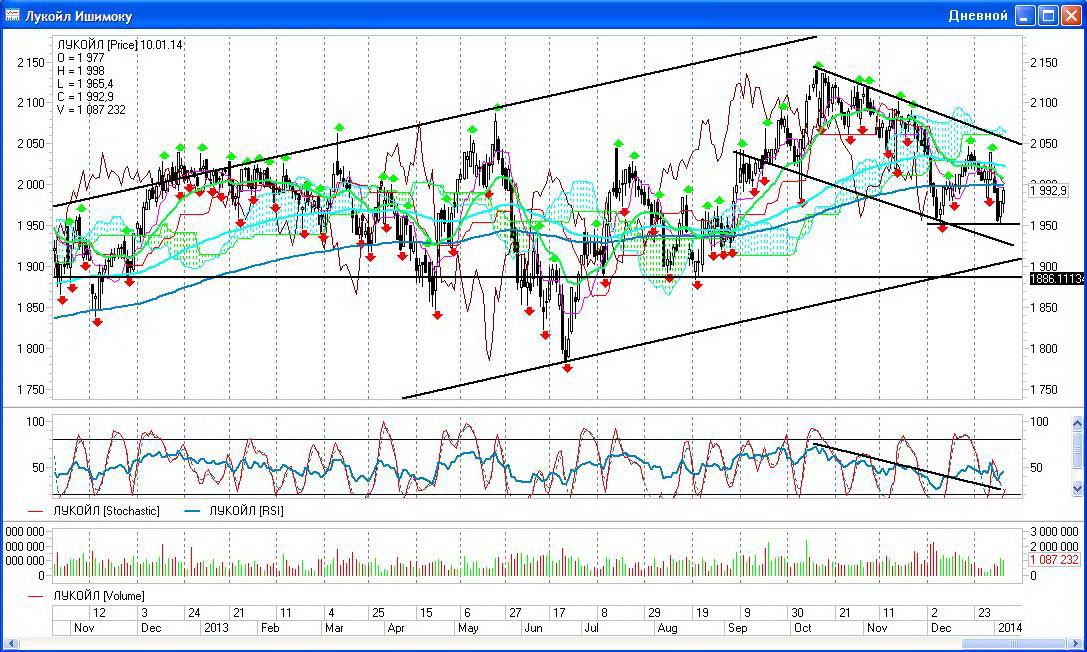Click the 50 label on left oscillator axis

pyautogui.click(x=38, y=468)
